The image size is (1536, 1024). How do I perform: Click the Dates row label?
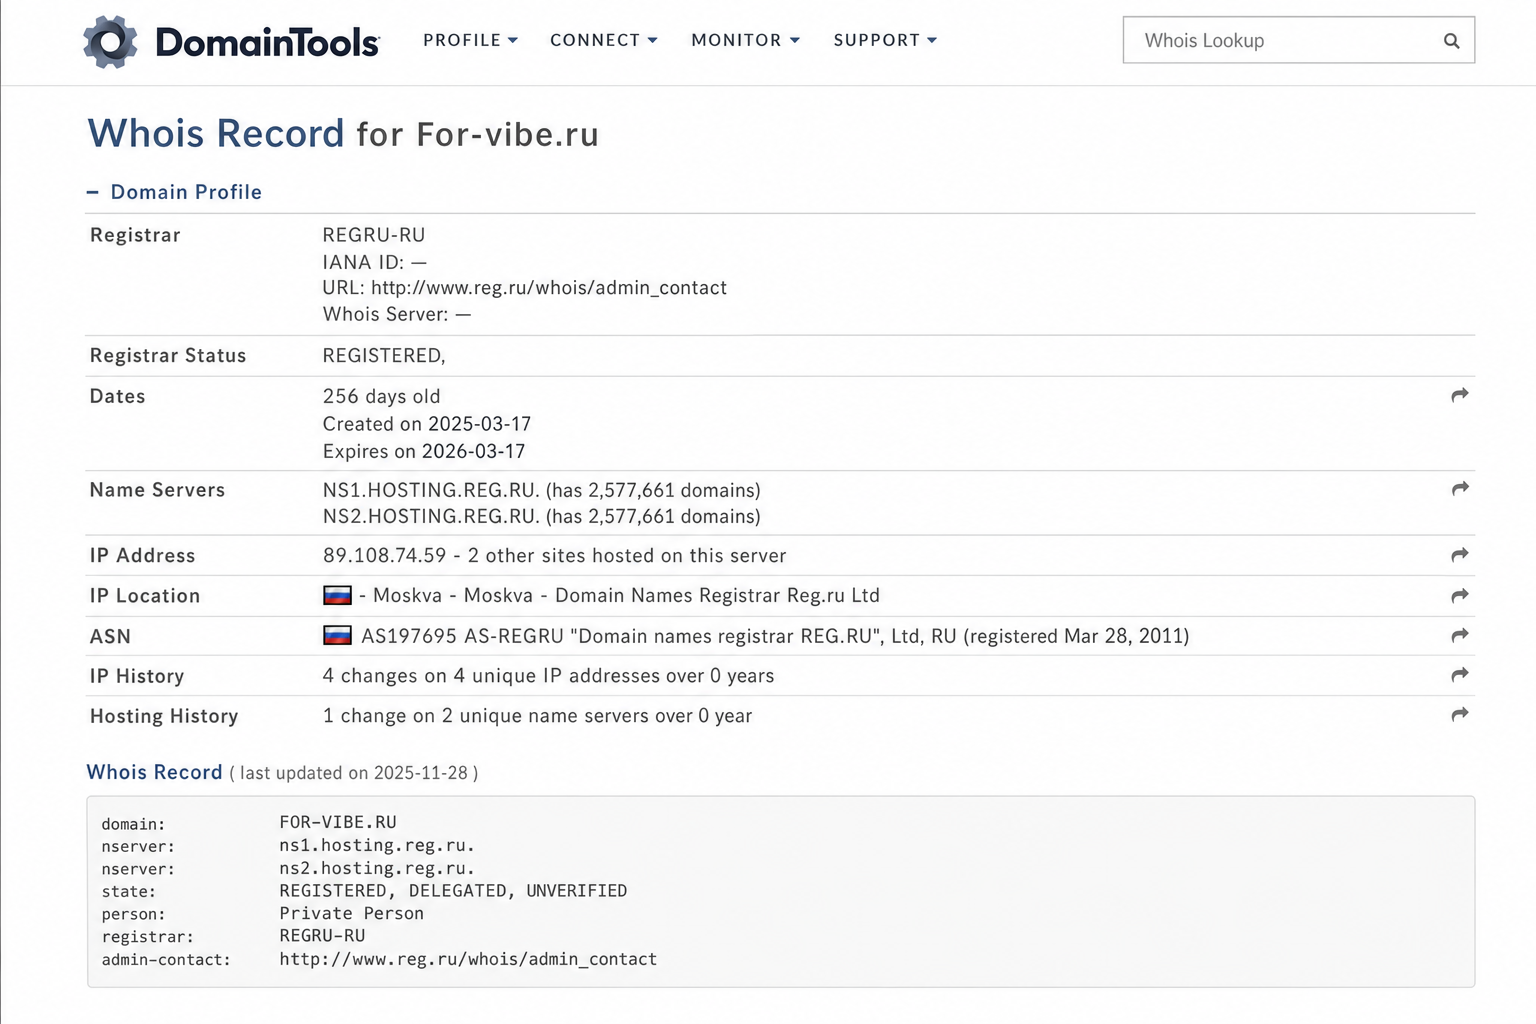118,396
